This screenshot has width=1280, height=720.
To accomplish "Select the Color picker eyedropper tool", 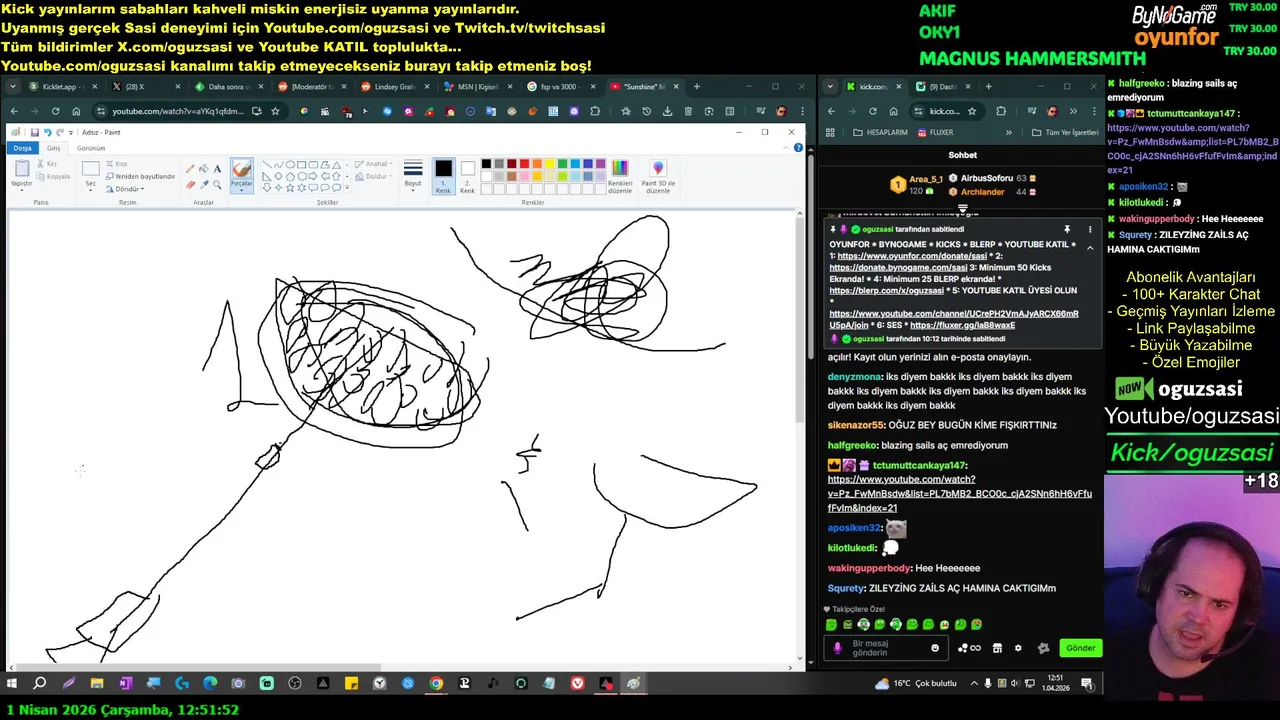I will [204, 184].
